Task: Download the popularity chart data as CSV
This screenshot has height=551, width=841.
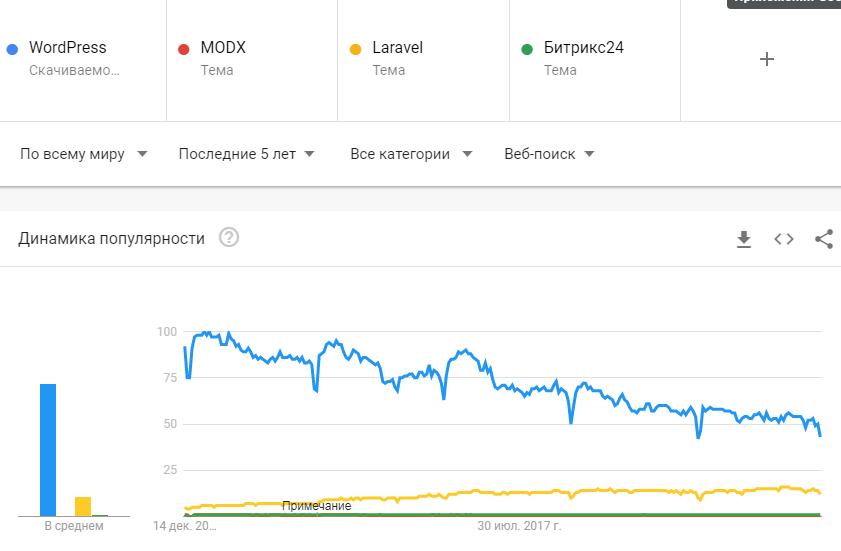Action: 743,239
